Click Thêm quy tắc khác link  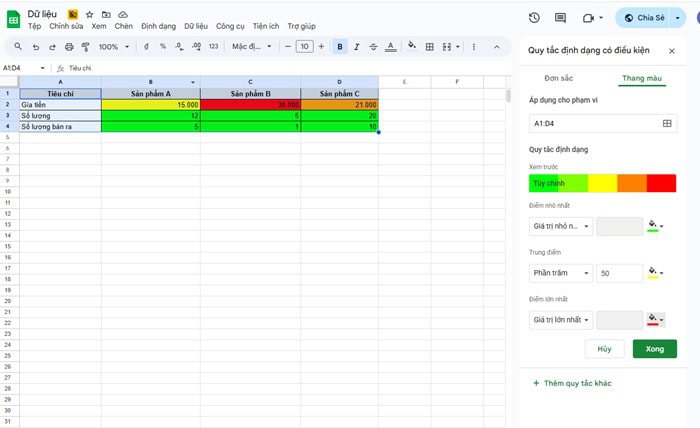(572, 383)
